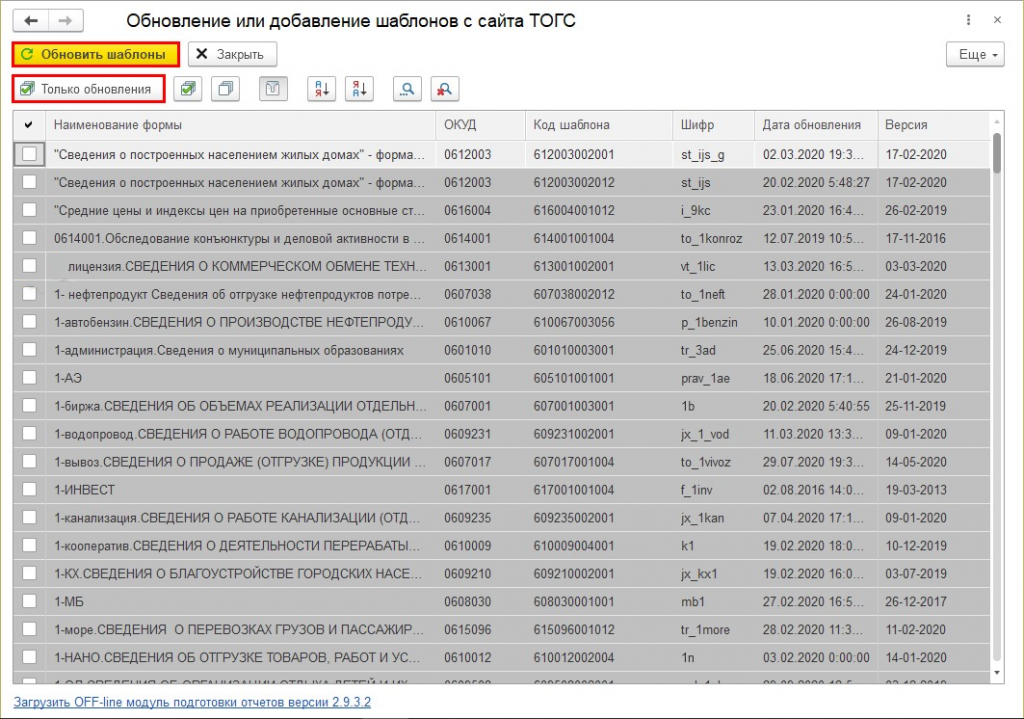Select the 1-администрация.Сведения о муниципальных образованиях row
Viewport: 1024px width, 719px height.
(x=502, y=350)
